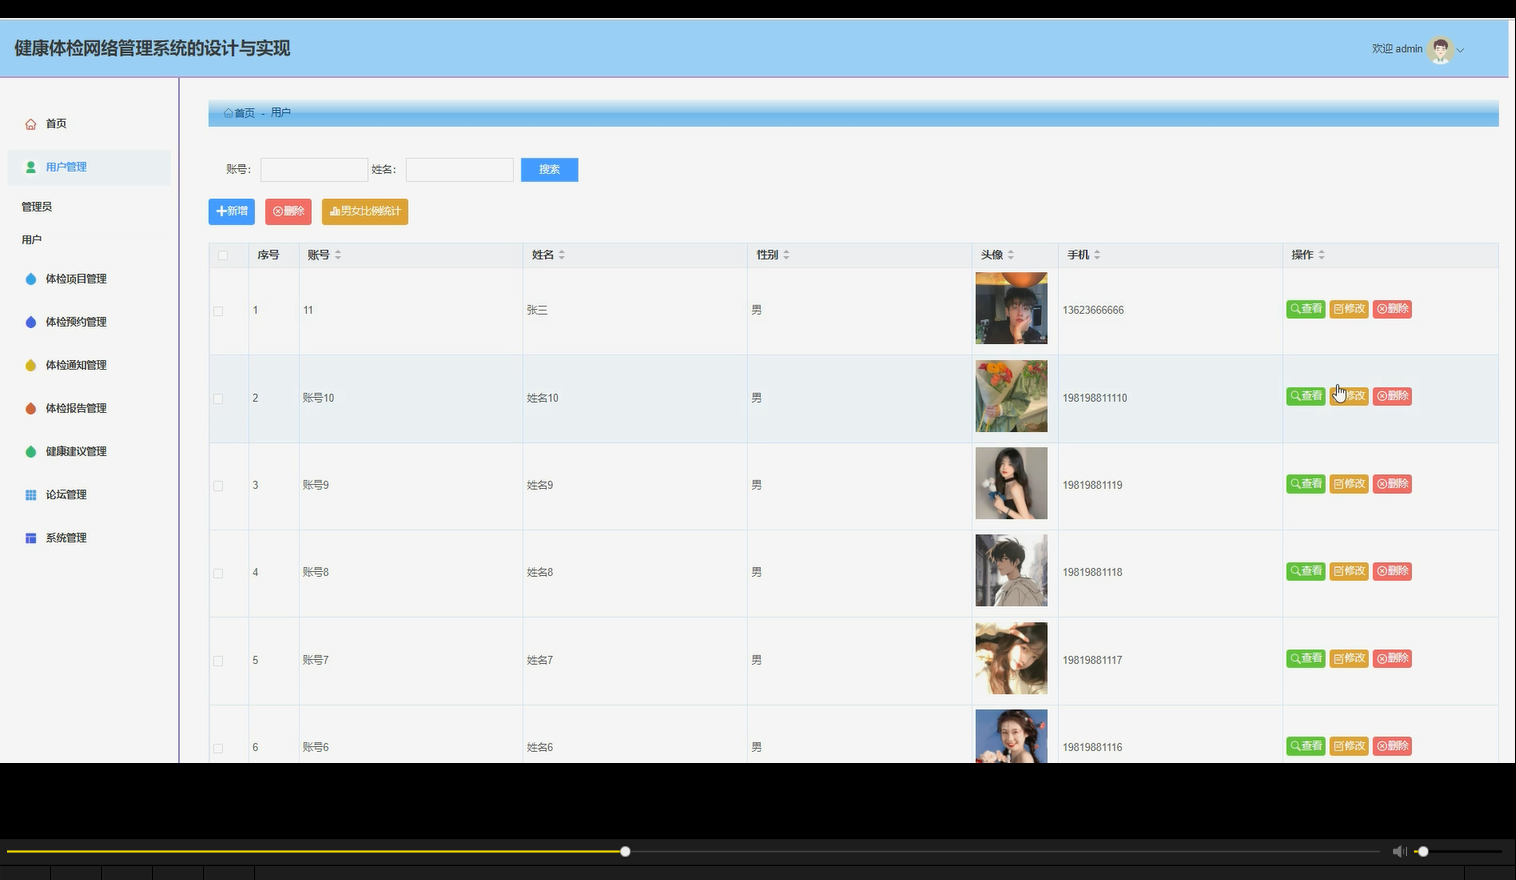Open the admin dropdown arrow in header
The width and height of the screenshot is (1516, 880).
(1460, 50)
